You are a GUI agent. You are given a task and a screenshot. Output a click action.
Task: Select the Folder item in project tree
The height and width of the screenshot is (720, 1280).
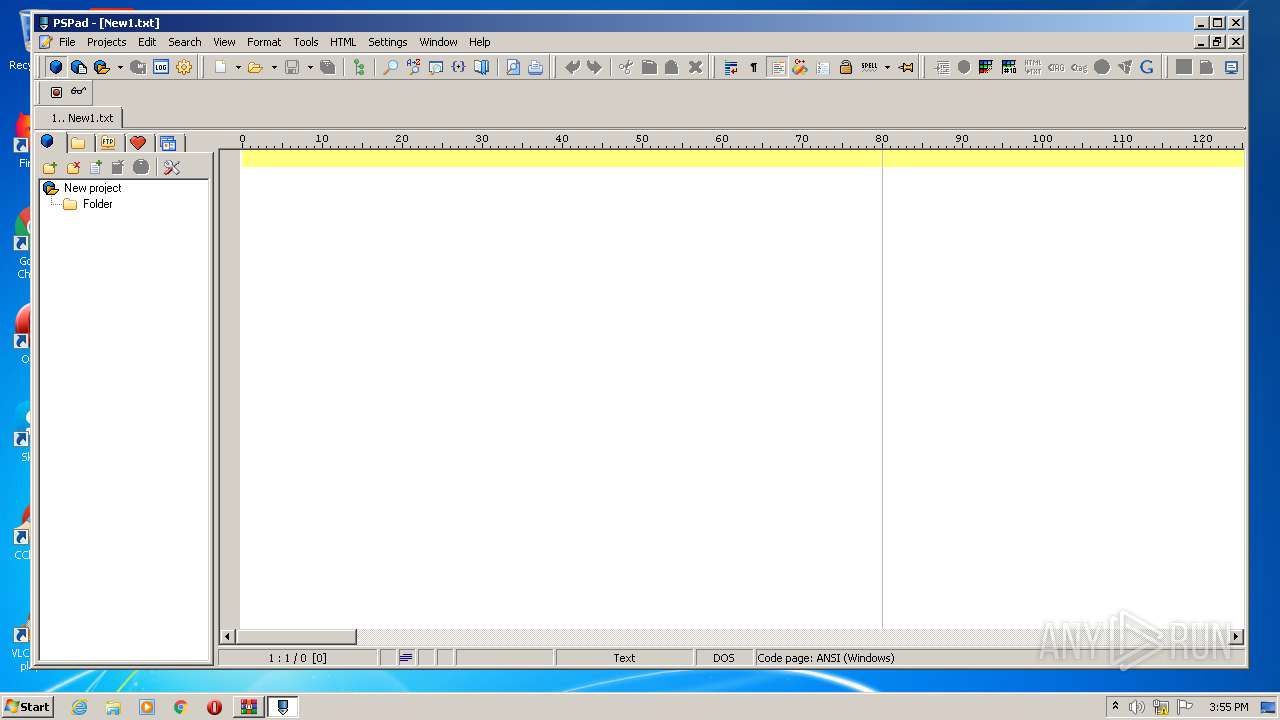[97, 204]
